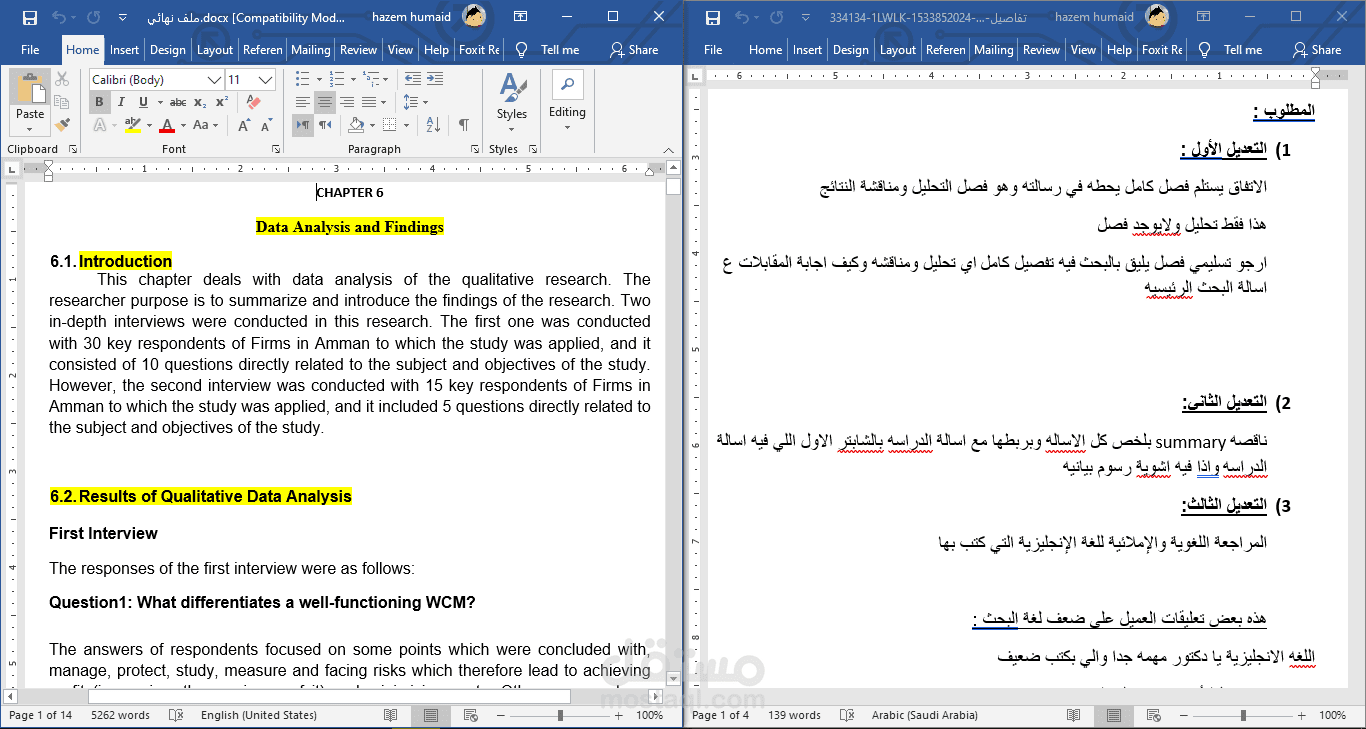Toggle Show/Hide paragraph marks
The height and width of the screenshot is (729, 1366).
(x=463, y=125)
